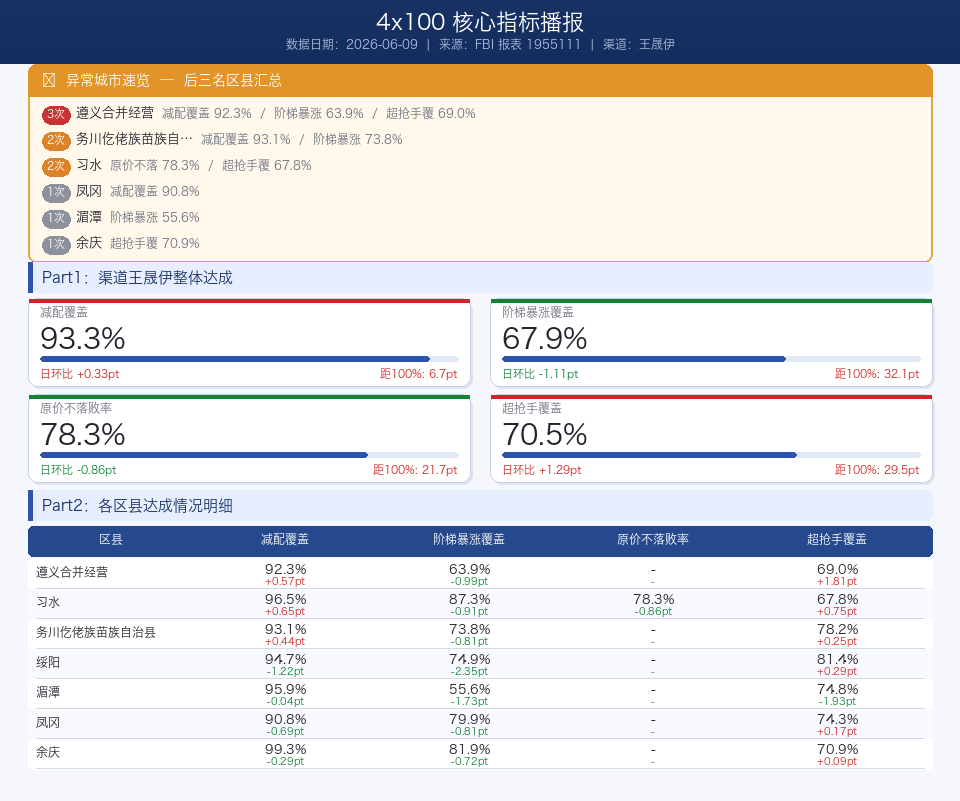Viewport: 960px width, 801px height.
Task: Click the 减配覆盖 93.3% progress bar
Action: tap(249, 359)
